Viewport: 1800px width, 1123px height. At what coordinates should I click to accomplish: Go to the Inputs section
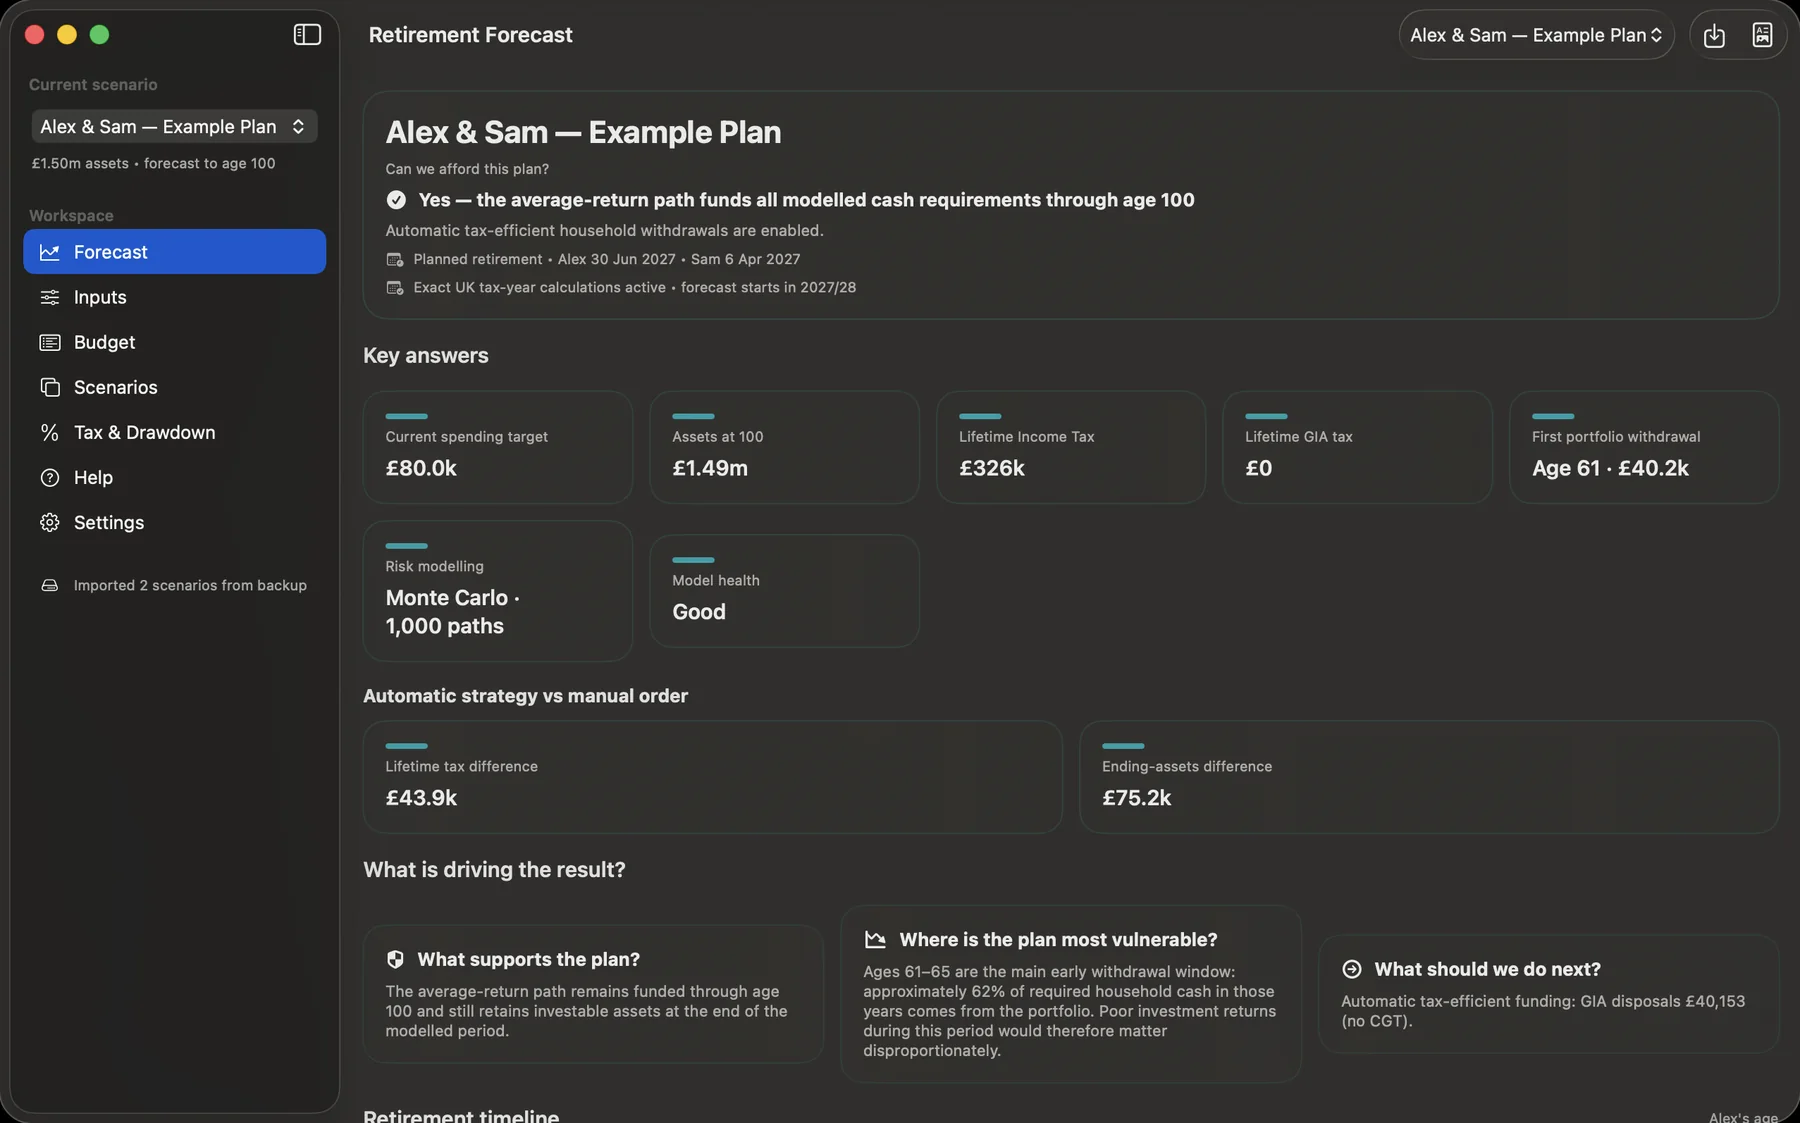(x=174, y=297)
